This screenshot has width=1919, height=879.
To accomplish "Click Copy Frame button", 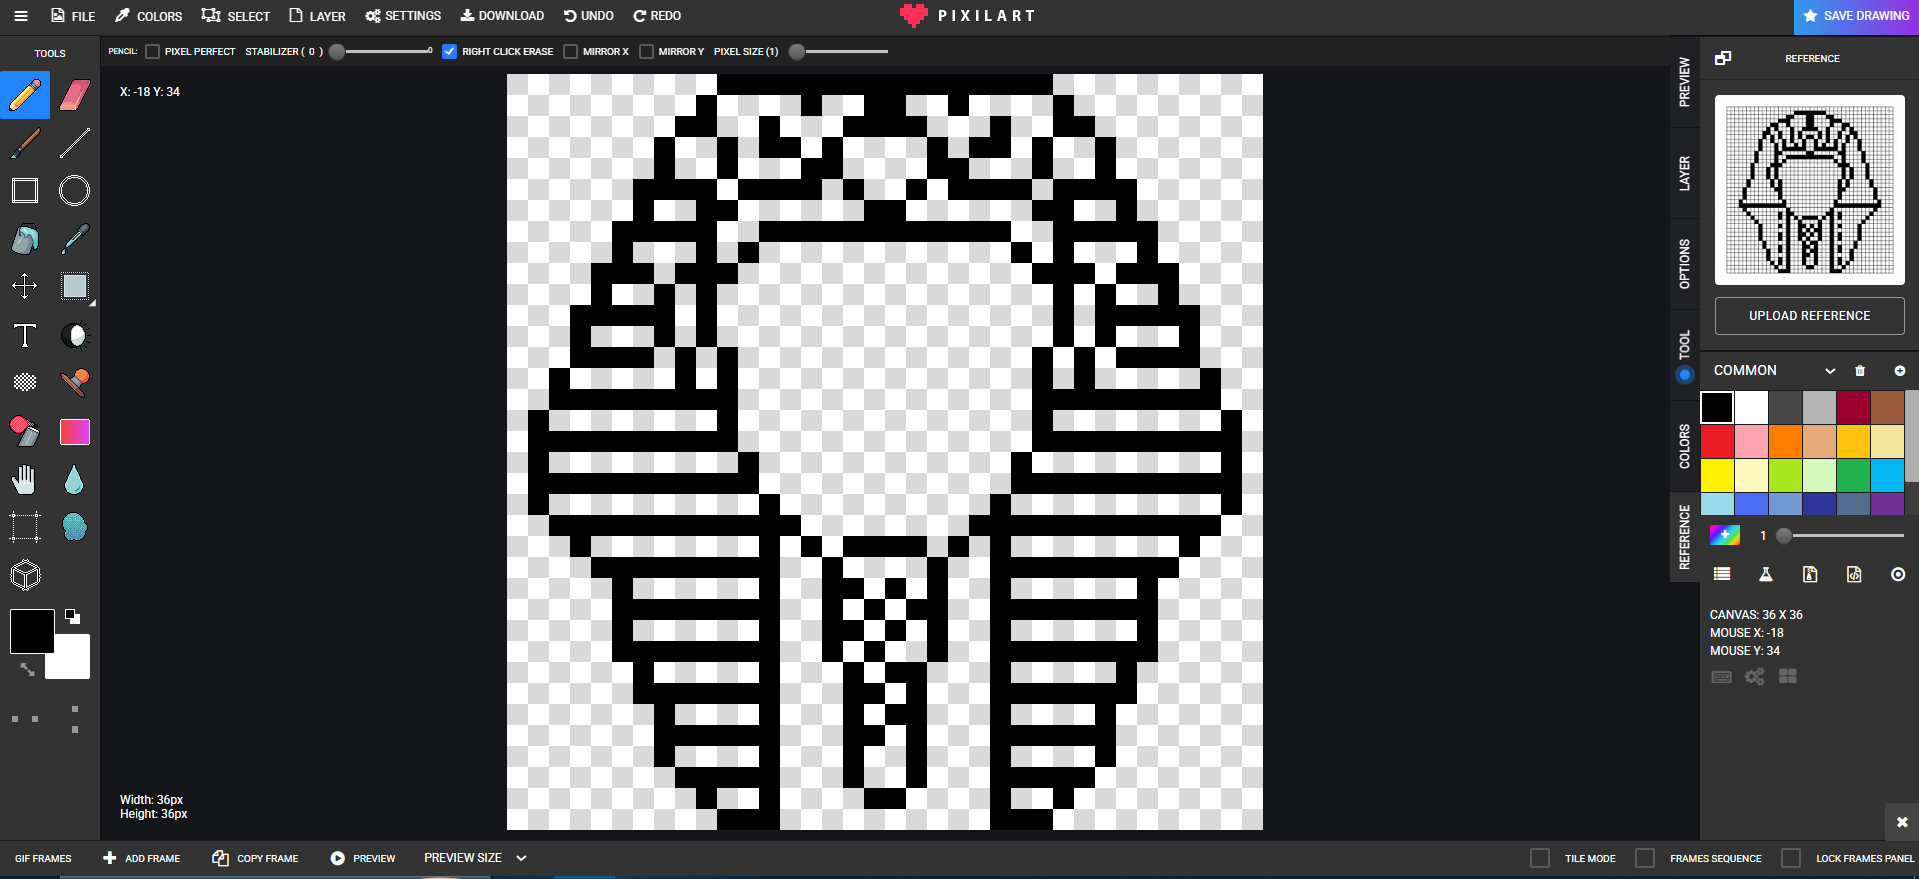I will [x=255, y=858].
